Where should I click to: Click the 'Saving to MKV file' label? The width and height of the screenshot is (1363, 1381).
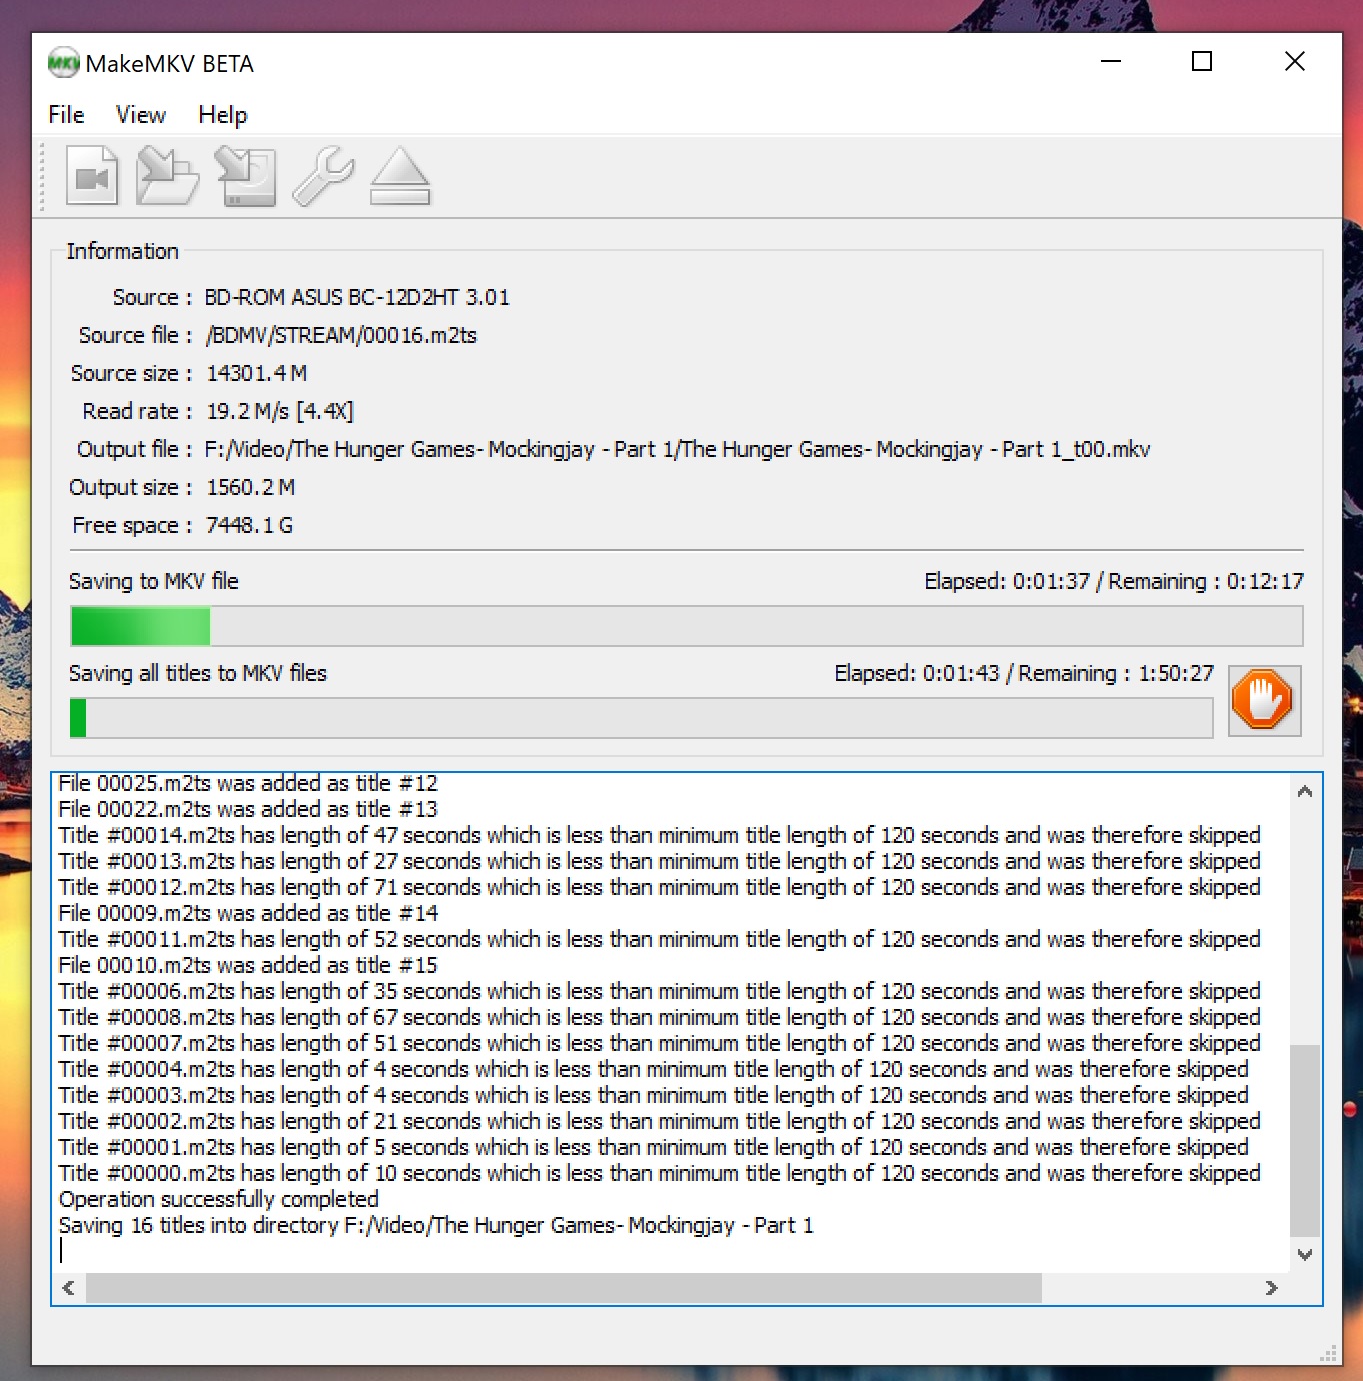click(154, 581)
